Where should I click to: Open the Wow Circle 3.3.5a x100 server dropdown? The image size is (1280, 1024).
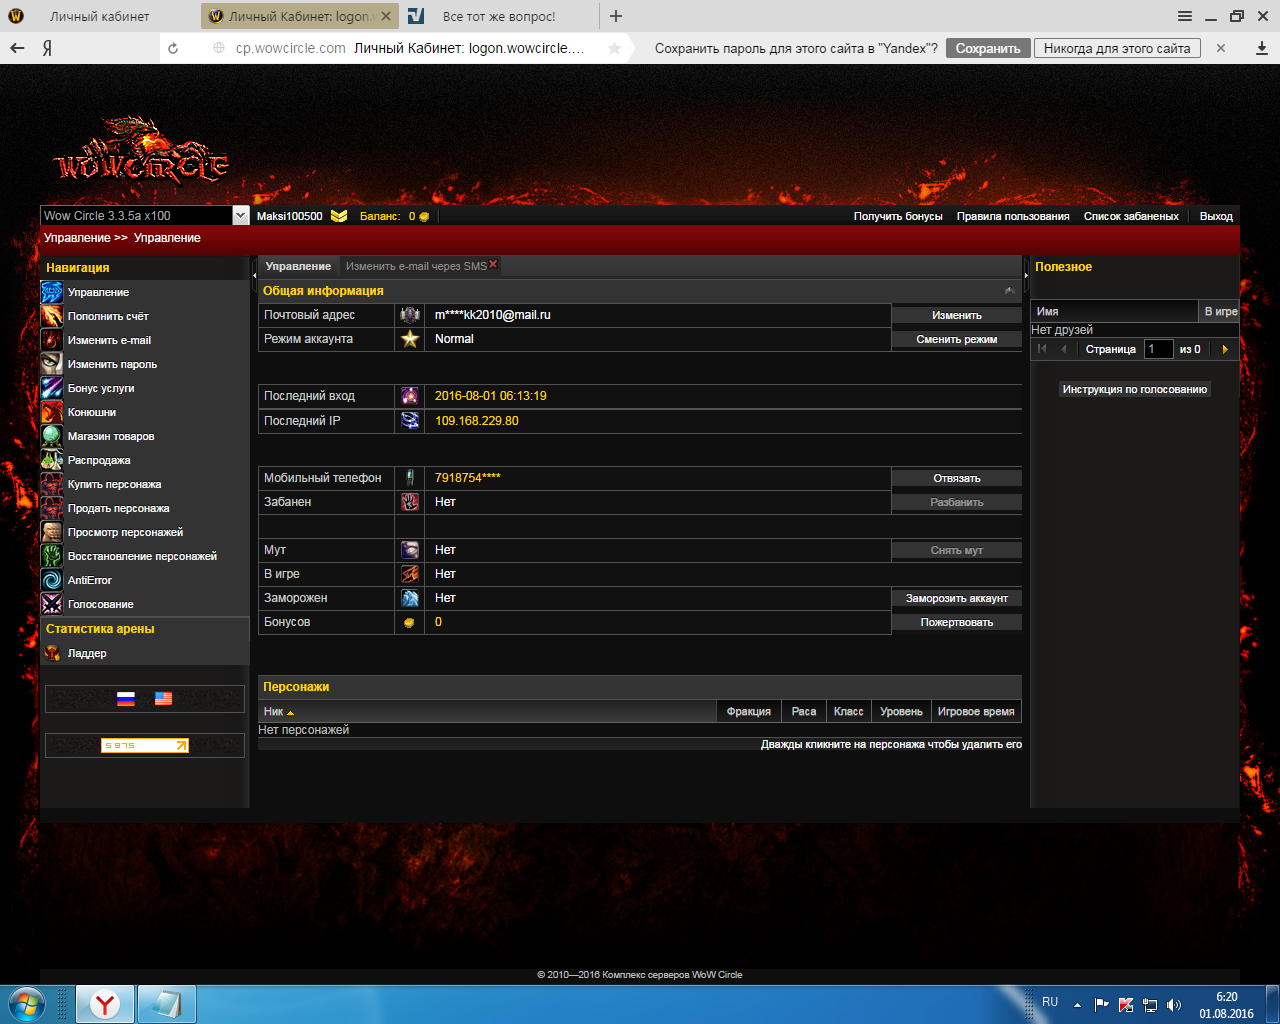coord(240,216)
